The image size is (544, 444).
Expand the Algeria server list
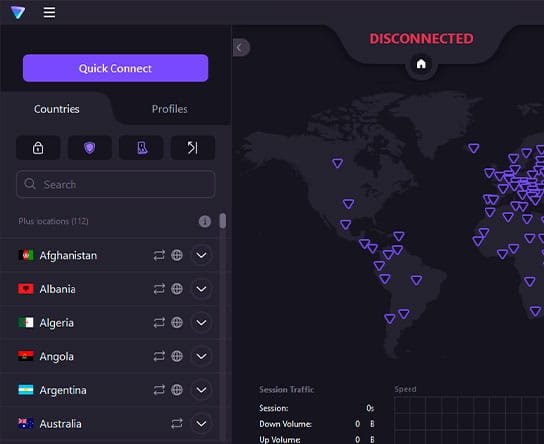pos(201,323)
